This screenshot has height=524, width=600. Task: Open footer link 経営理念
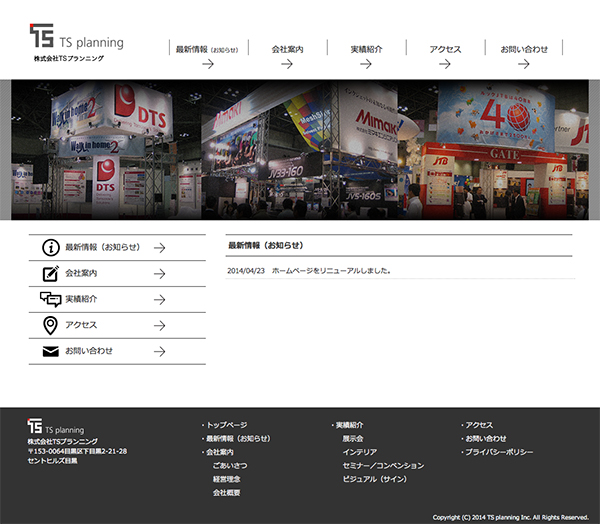point(227,479)
